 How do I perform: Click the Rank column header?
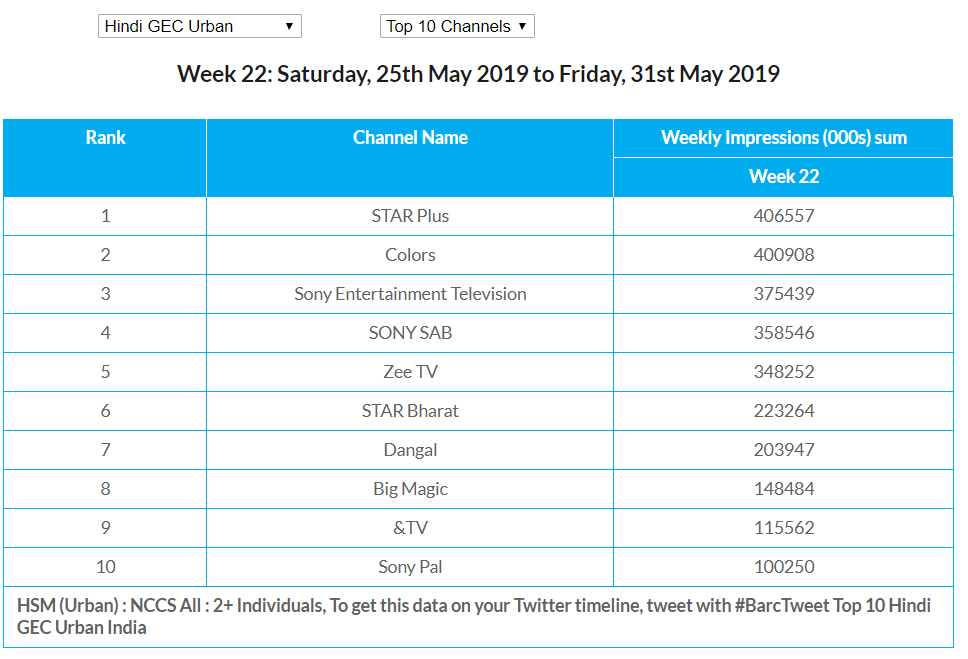[105, 138]
